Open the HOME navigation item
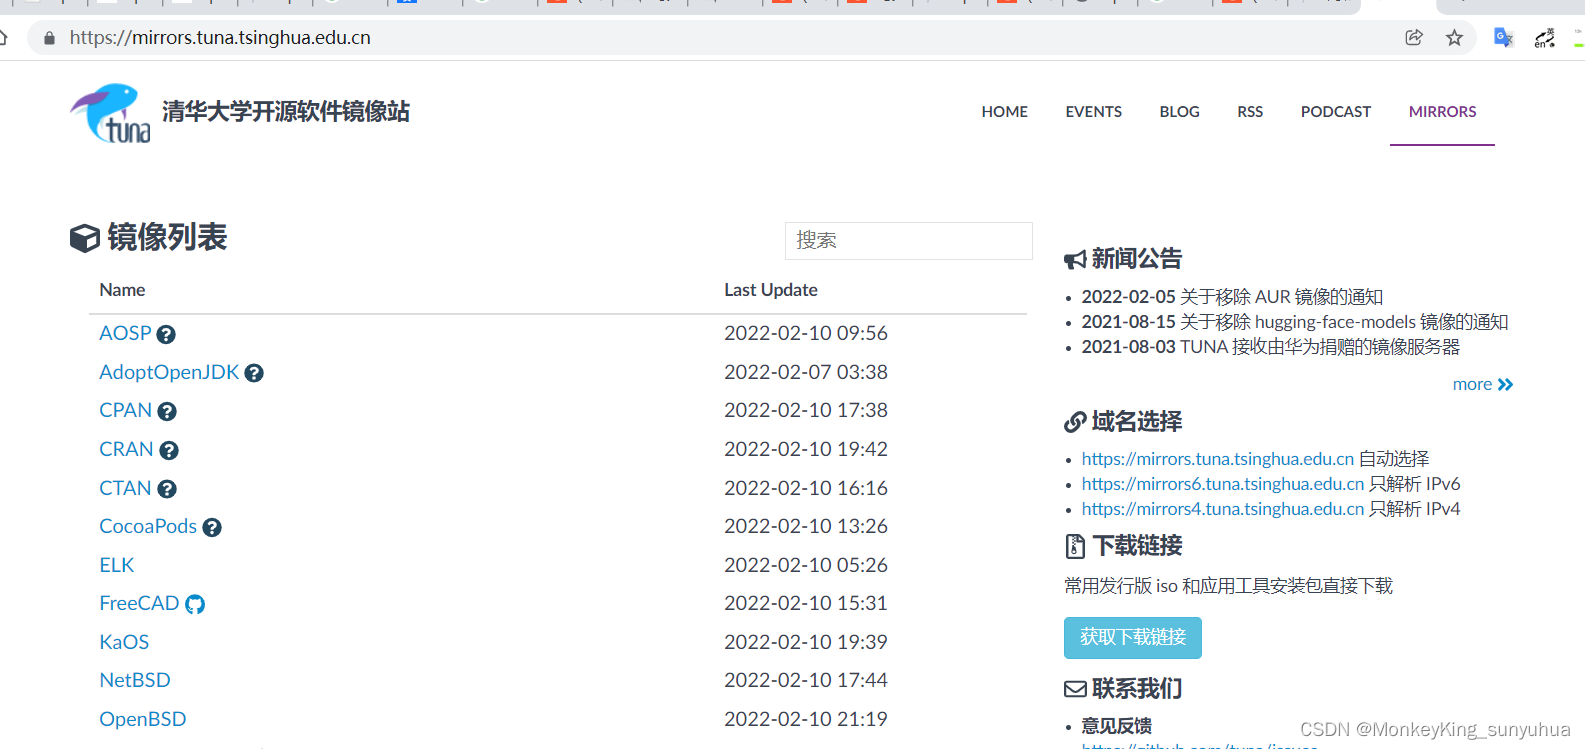This screenshot has height=749, width=1585. point(1004,112)
